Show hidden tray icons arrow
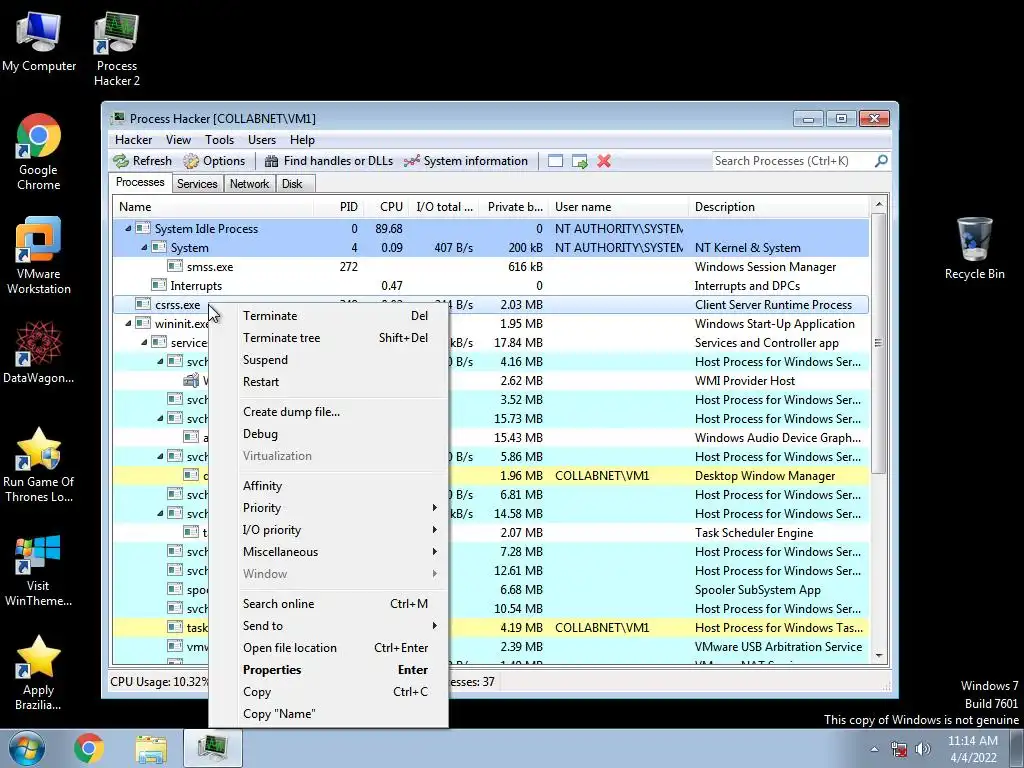The width and height of the screenshot is (1024, 768). [874, 749]
